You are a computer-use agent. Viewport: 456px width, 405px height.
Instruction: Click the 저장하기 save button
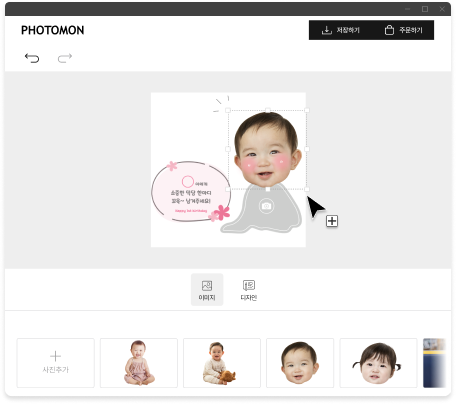(x=340, y=30)
